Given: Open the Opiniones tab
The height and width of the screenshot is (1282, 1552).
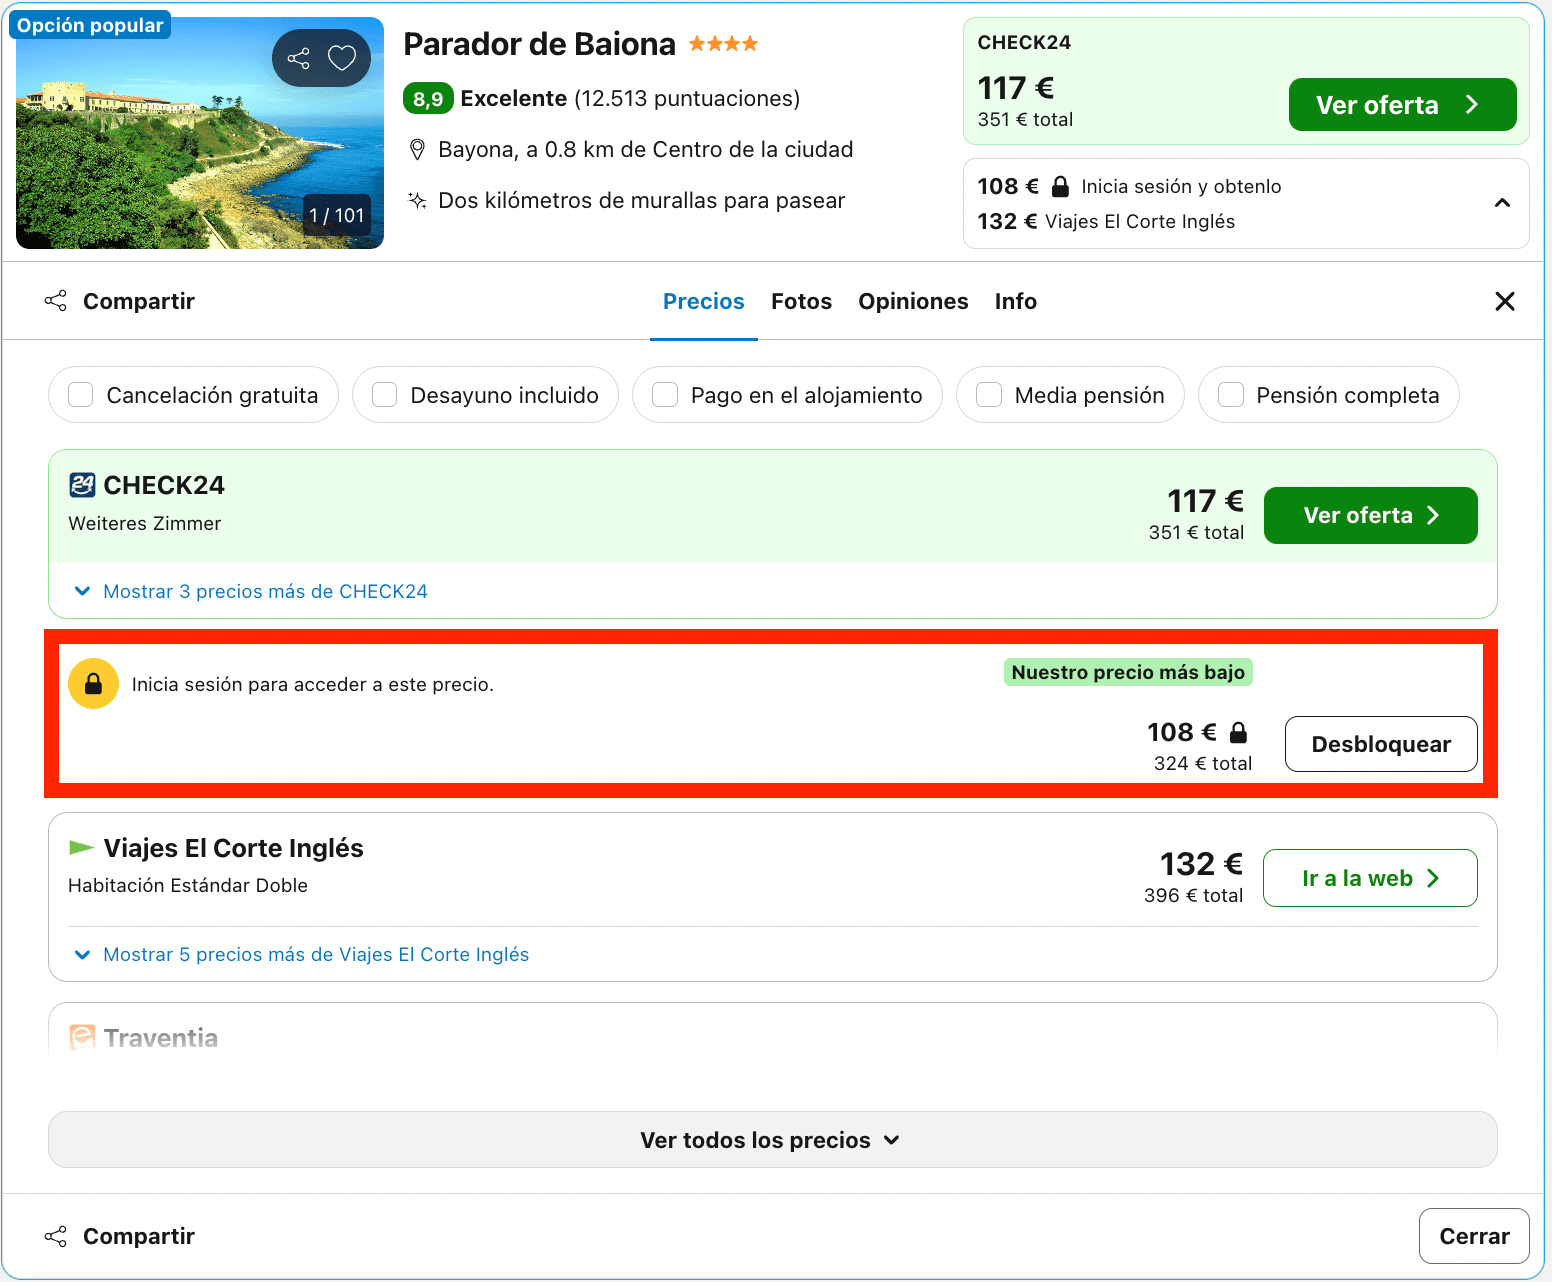Looking at the screenshot, I should coord(913,301).
